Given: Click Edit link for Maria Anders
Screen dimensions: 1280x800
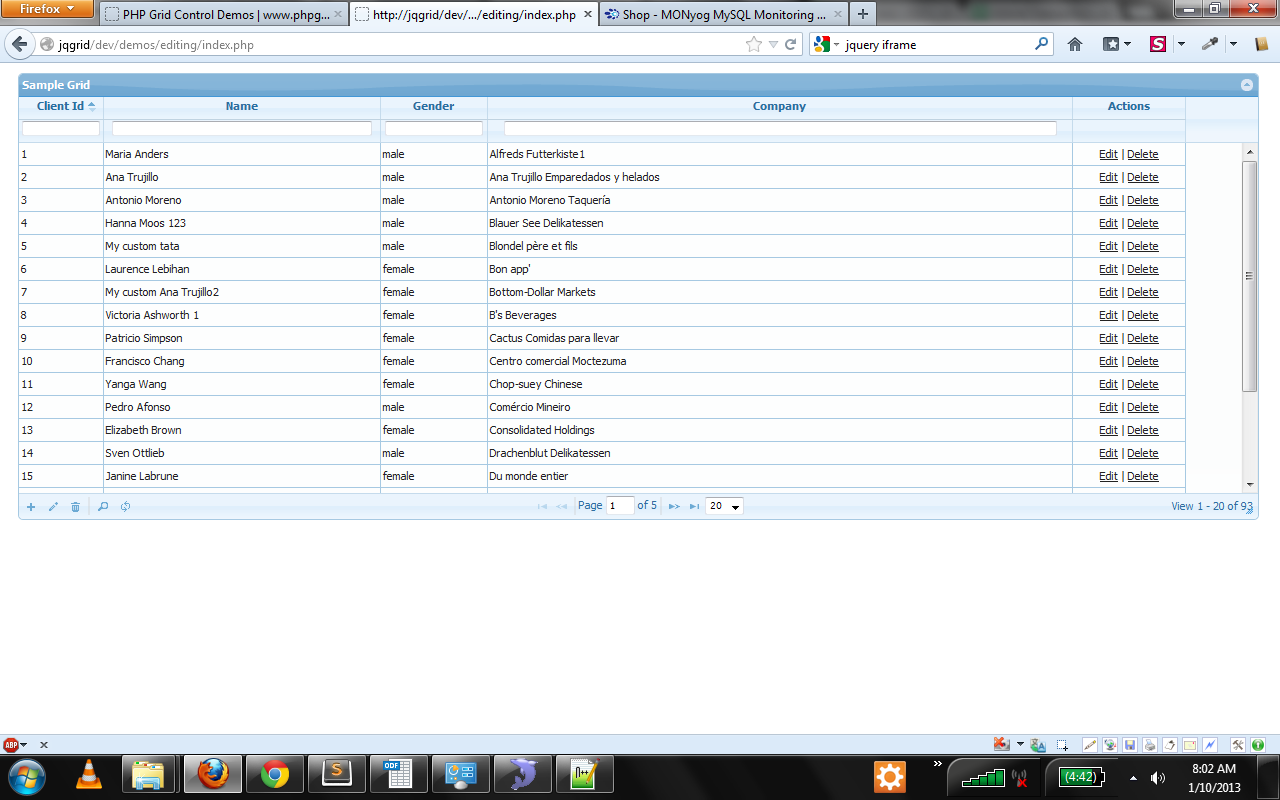Looking at the screenshot, I should [1108, 154].
